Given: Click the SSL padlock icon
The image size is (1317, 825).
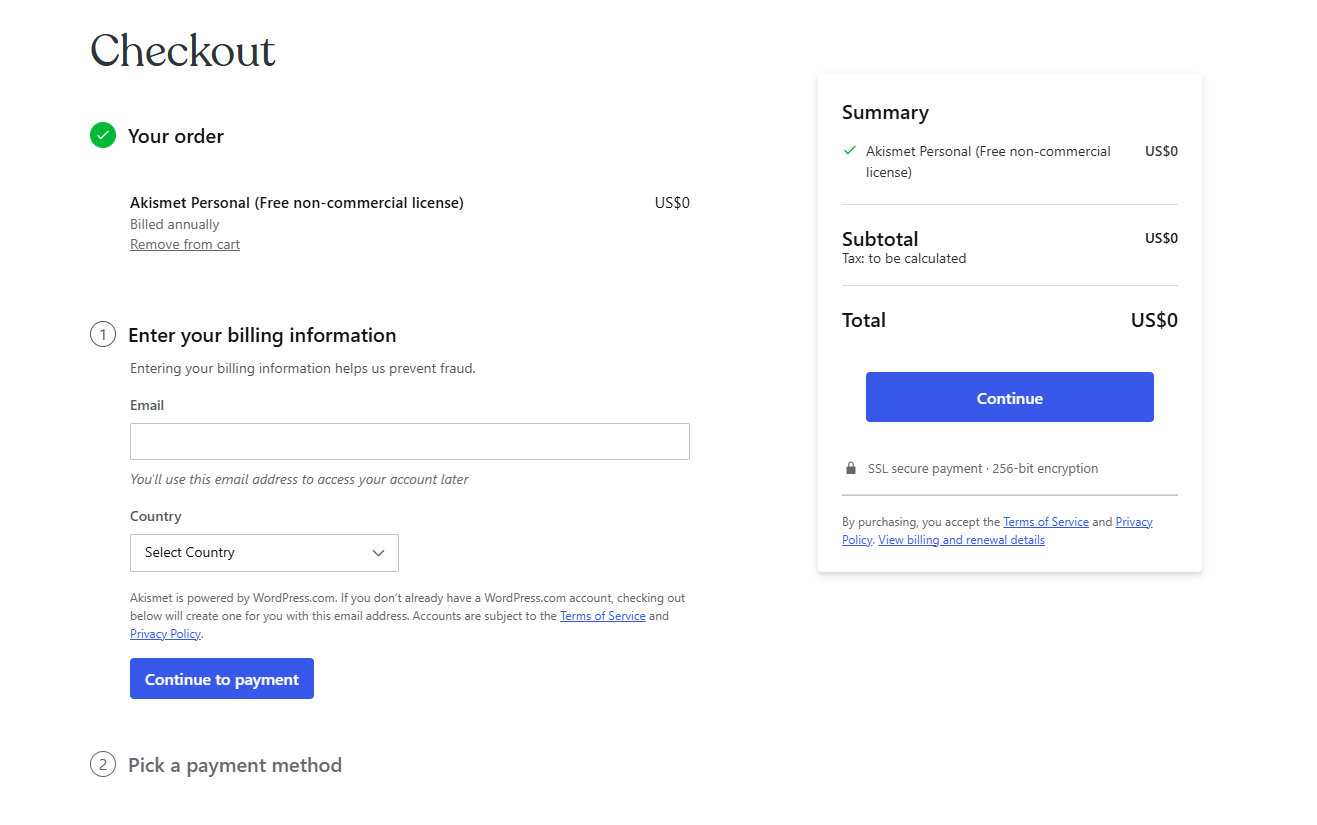Looking at the screenshot, I should [851, 468].
